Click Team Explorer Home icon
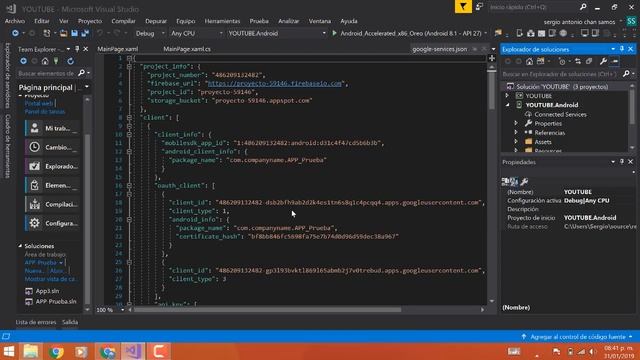The height and width of the screenshot is (360, 640). (x=45, y=61)
